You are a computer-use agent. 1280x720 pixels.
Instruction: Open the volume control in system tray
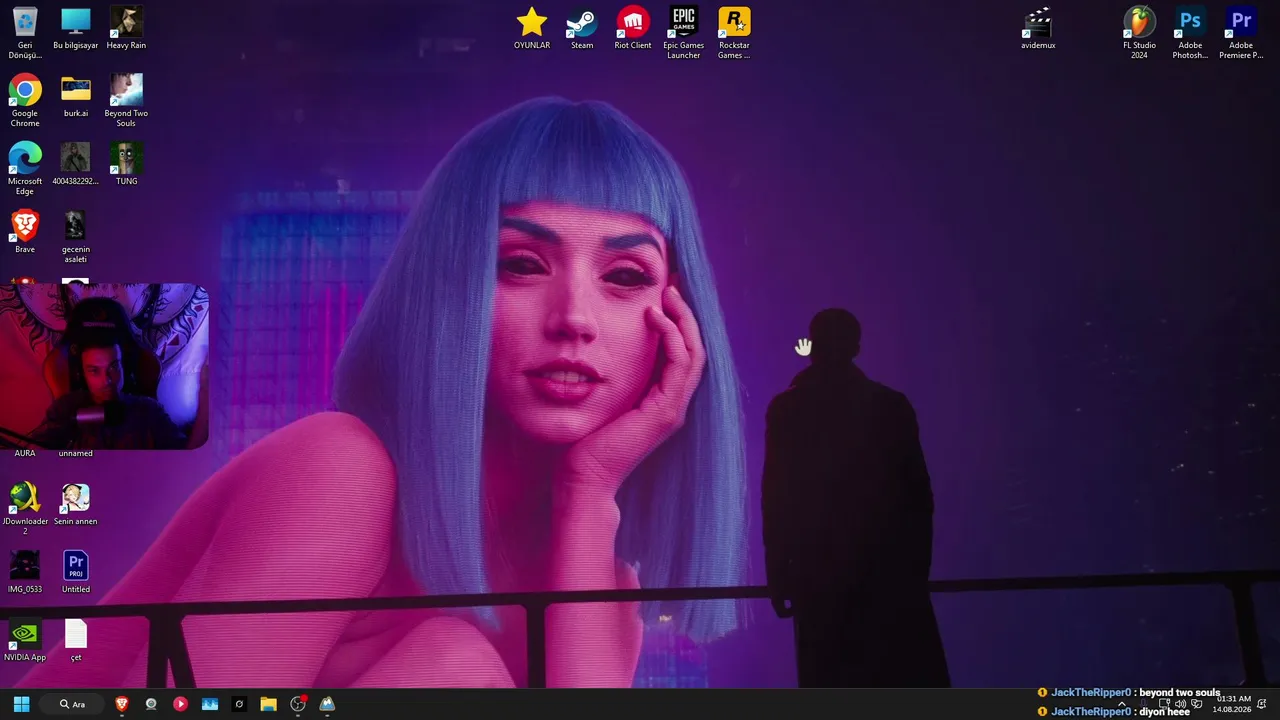pos(1181,704)
